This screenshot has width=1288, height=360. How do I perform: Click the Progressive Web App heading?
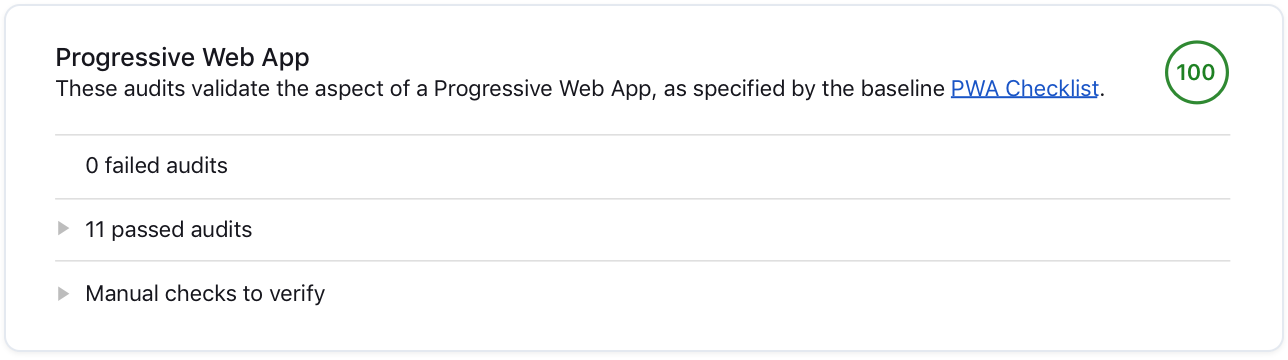pyautogui.click(x=183, y=56)
